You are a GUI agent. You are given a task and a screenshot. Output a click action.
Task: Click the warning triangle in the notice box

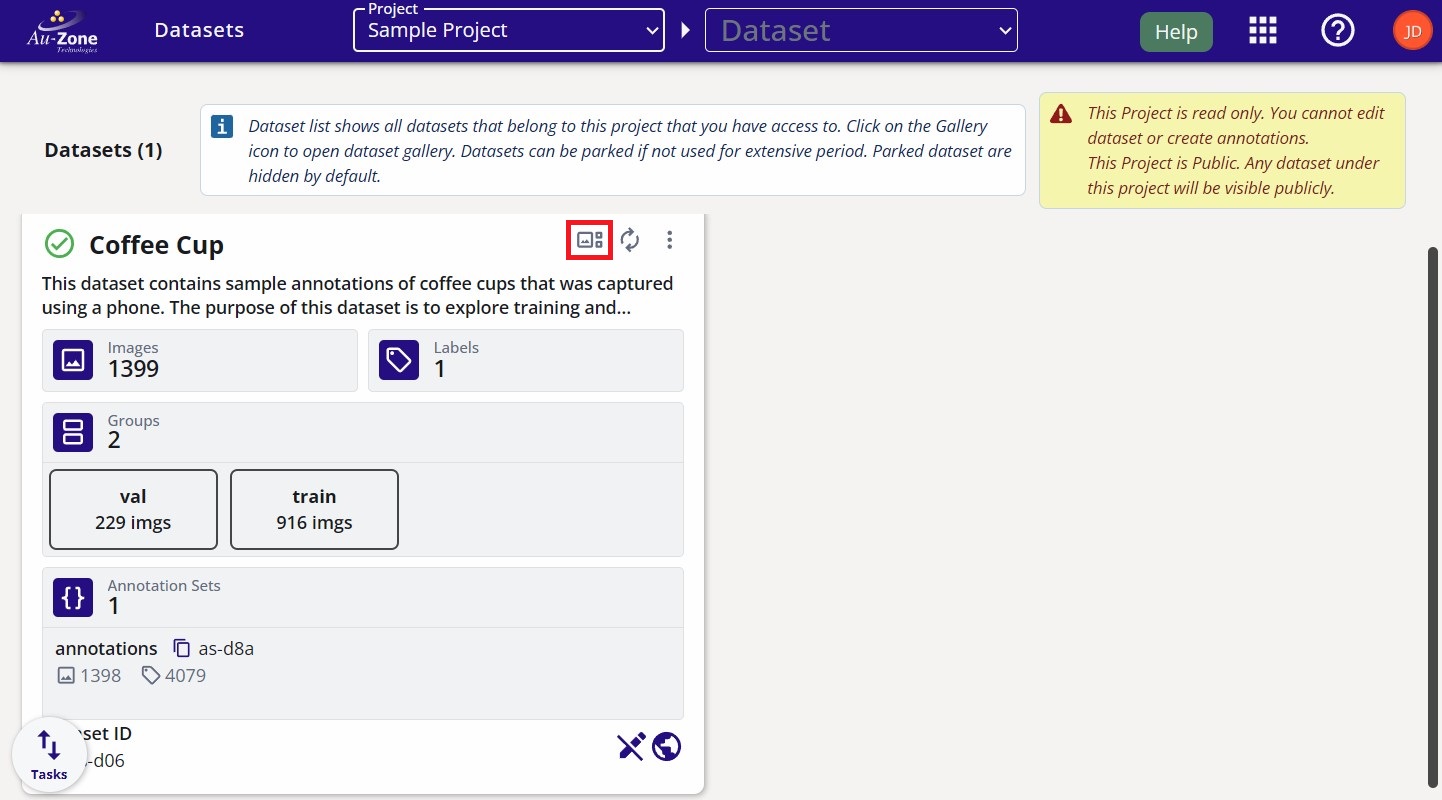point(1060,113)
